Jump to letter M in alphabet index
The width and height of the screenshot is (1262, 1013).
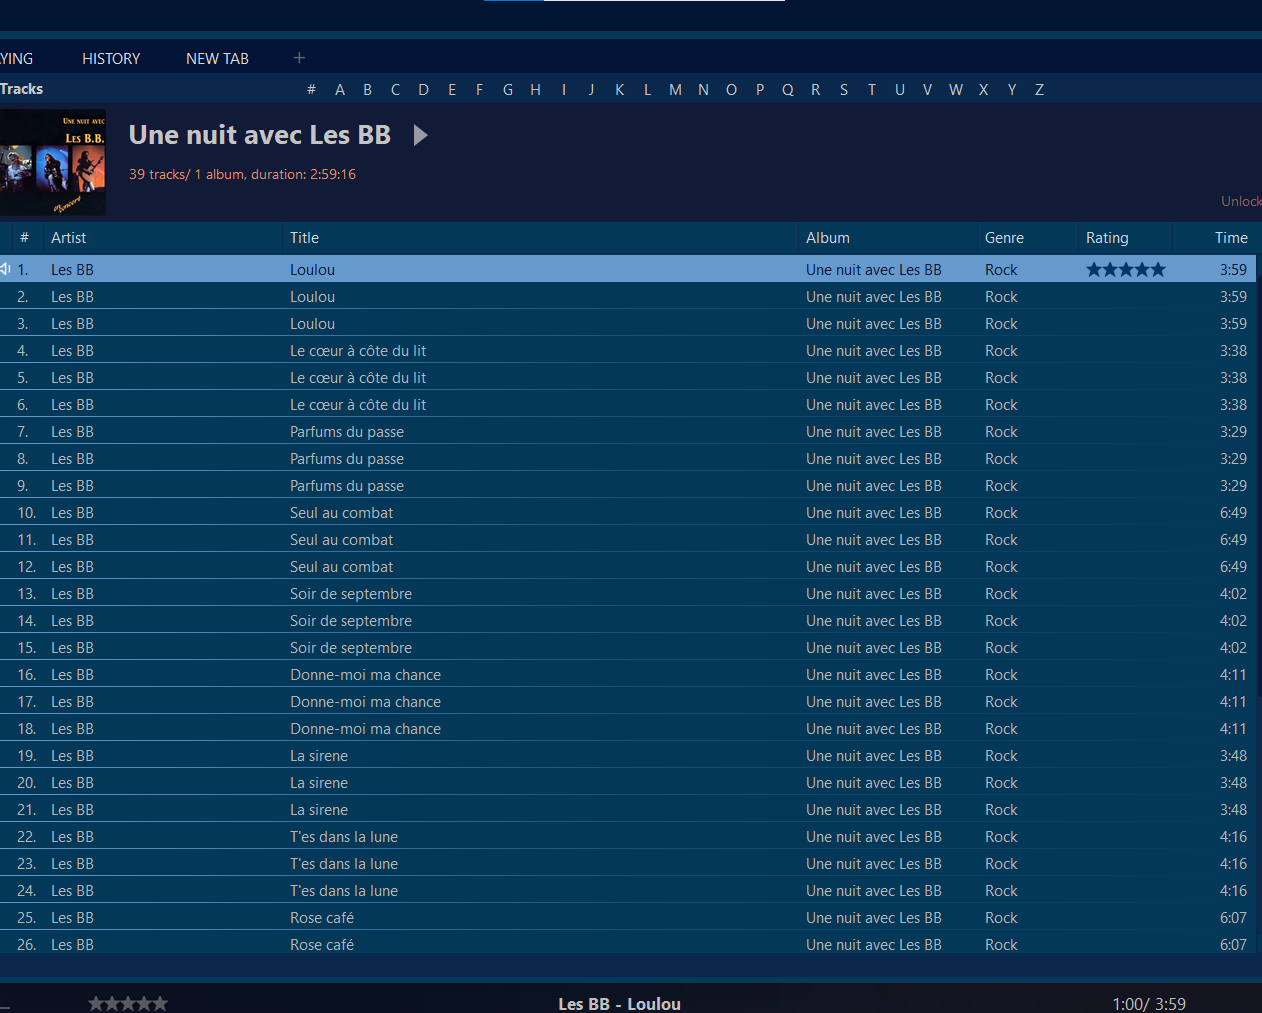(x=675, y=90)
